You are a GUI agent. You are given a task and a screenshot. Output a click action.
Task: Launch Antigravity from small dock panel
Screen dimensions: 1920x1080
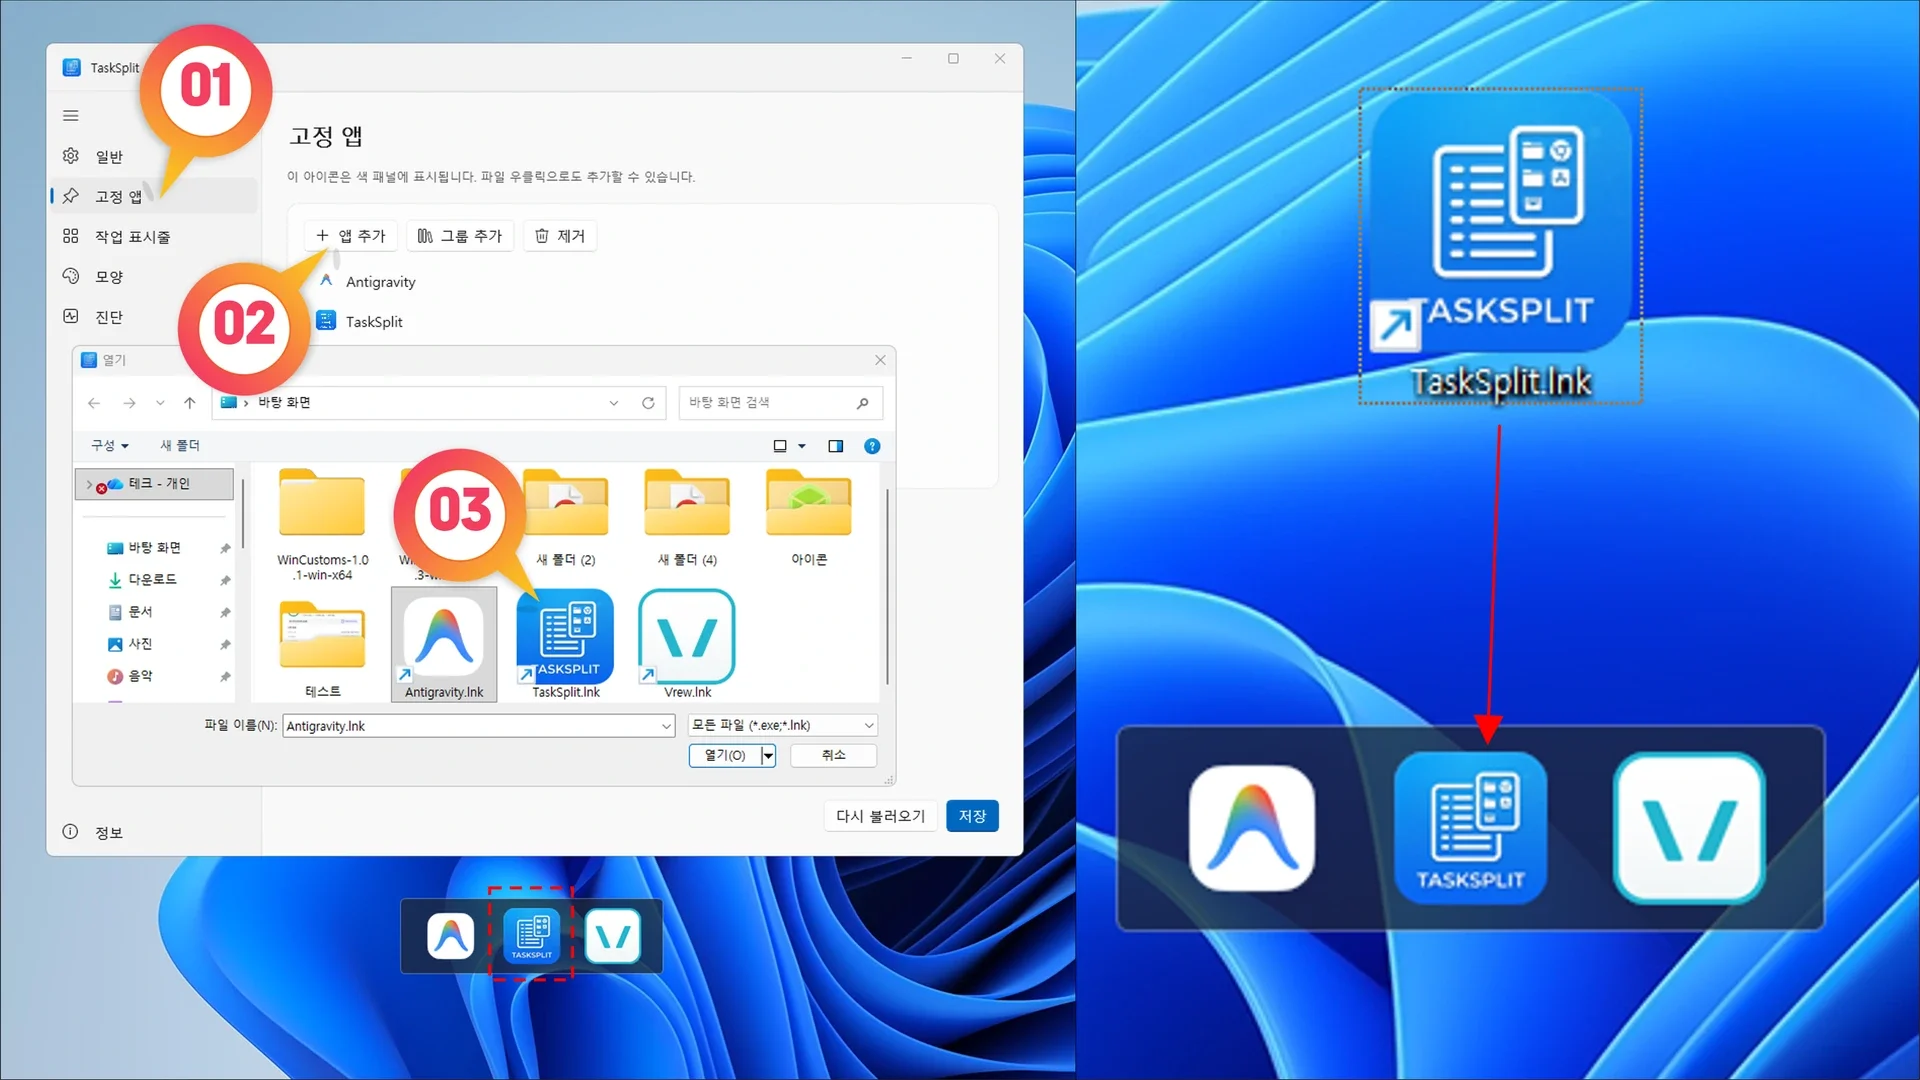451,937
